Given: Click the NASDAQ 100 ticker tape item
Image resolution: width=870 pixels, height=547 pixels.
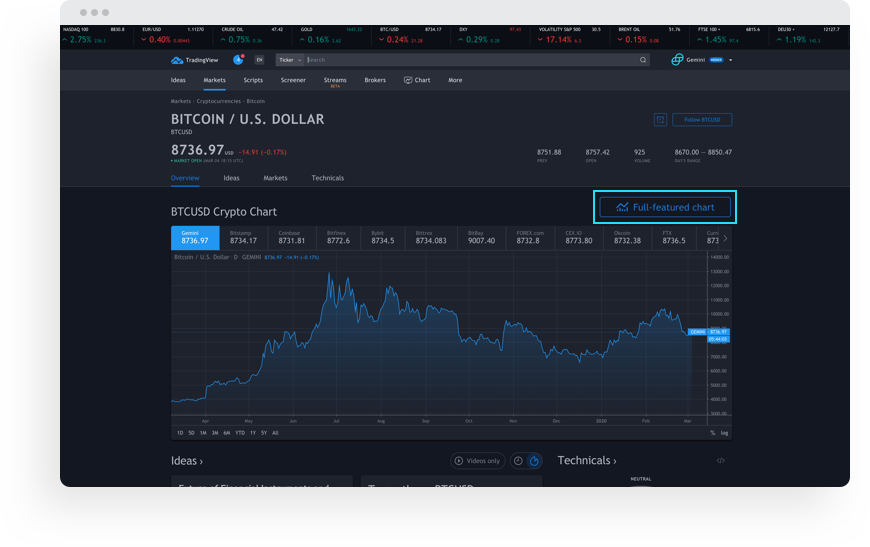Looking at the screenshot, I should click(x=94, y=36).
